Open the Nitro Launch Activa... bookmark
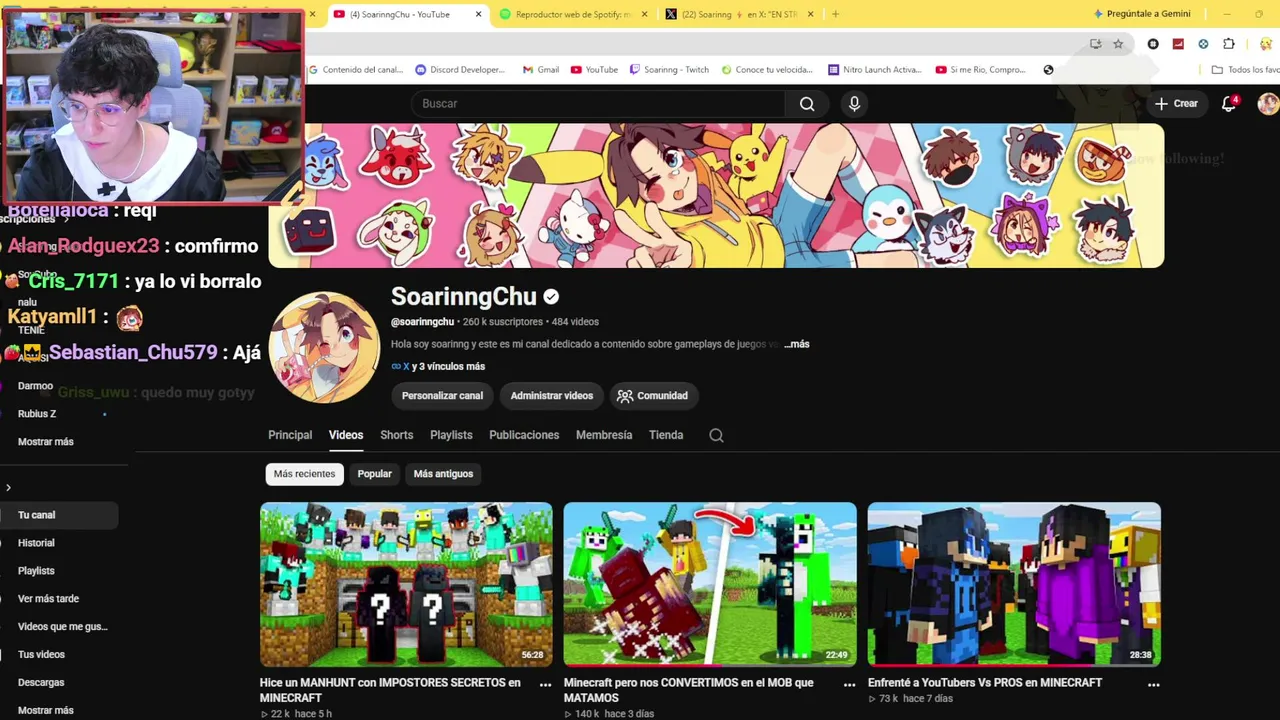 click(x=875, y=70)
